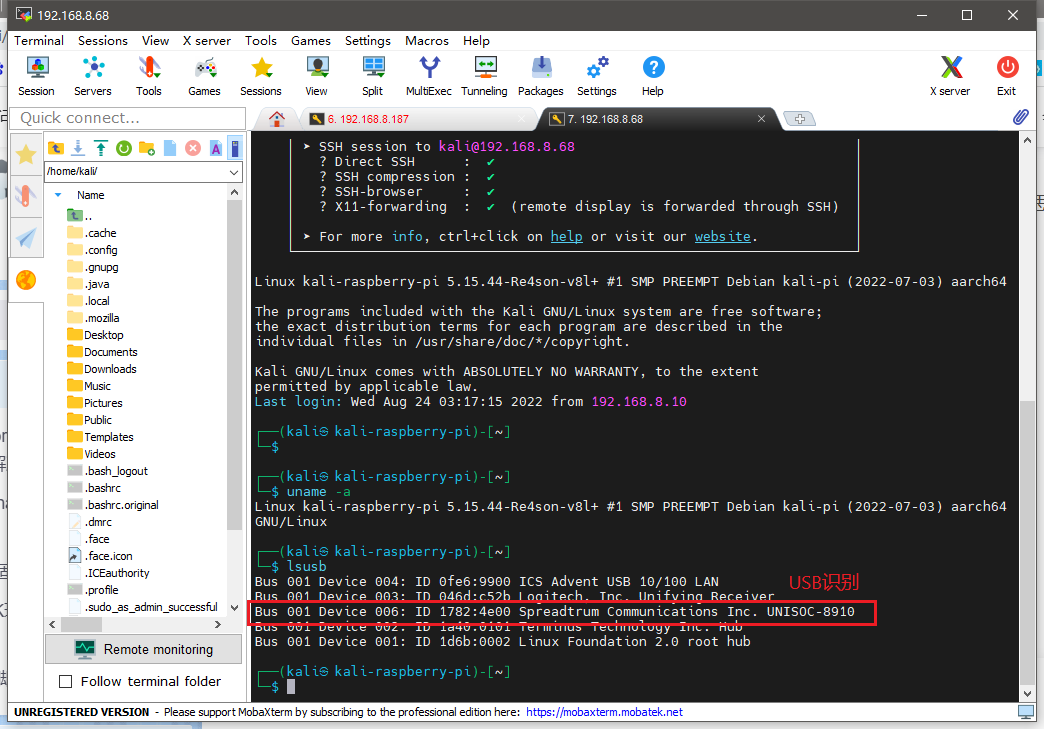Open the Session toolbar icon
The image size is (1044, 729).
tap(37, 77)
